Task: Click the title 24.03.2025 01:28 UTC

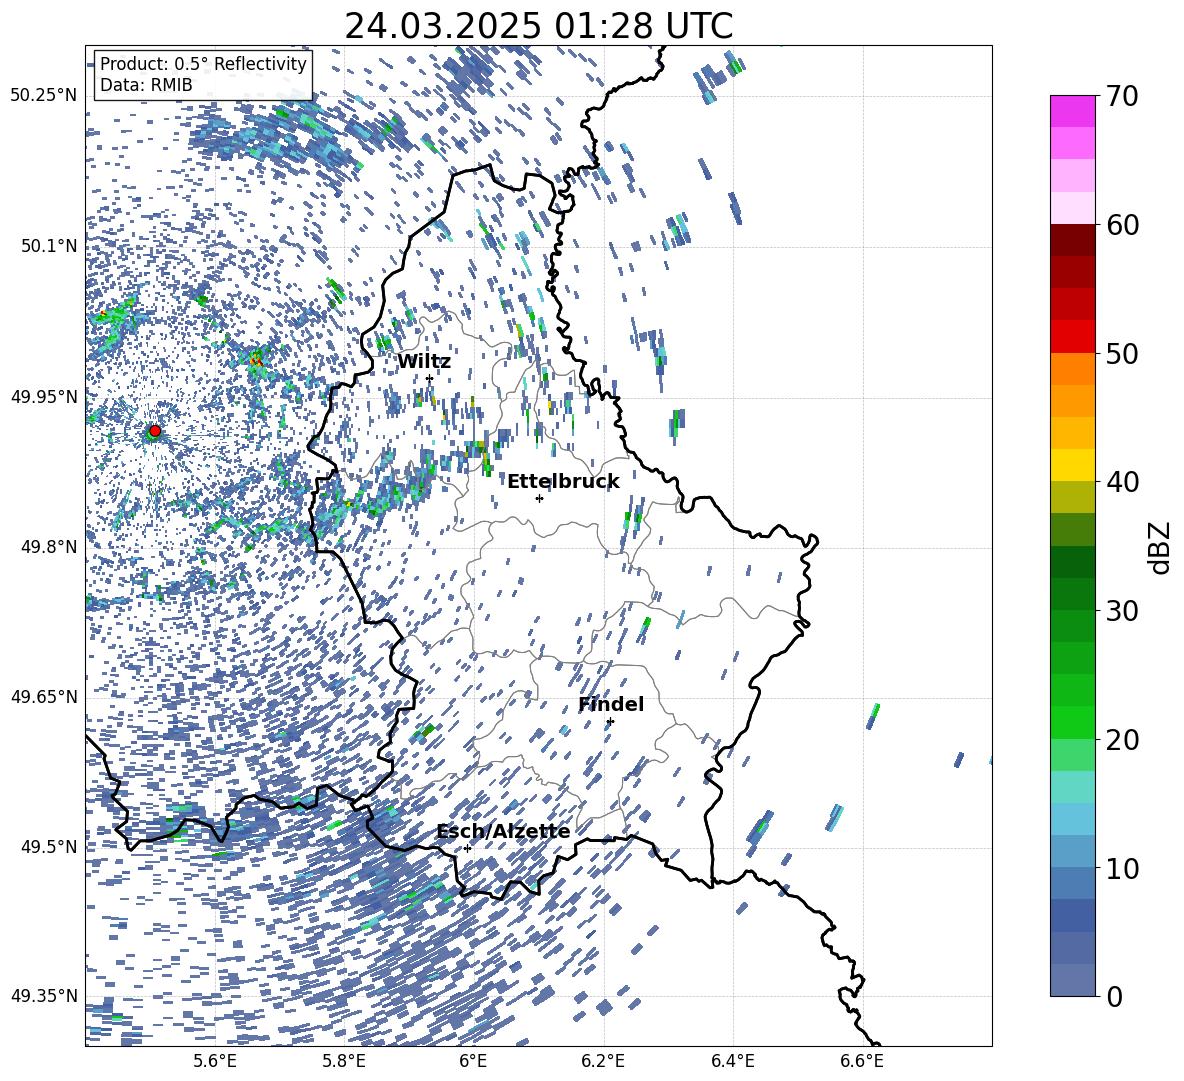Action: [x=538, y=26]
